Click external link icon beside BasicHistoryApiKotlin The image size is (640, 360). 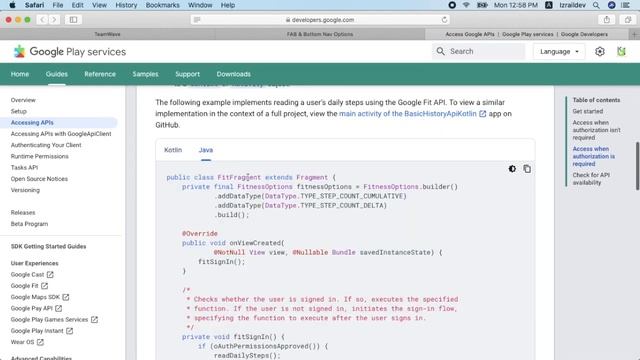pyautogui.click(x=482, y=114)
